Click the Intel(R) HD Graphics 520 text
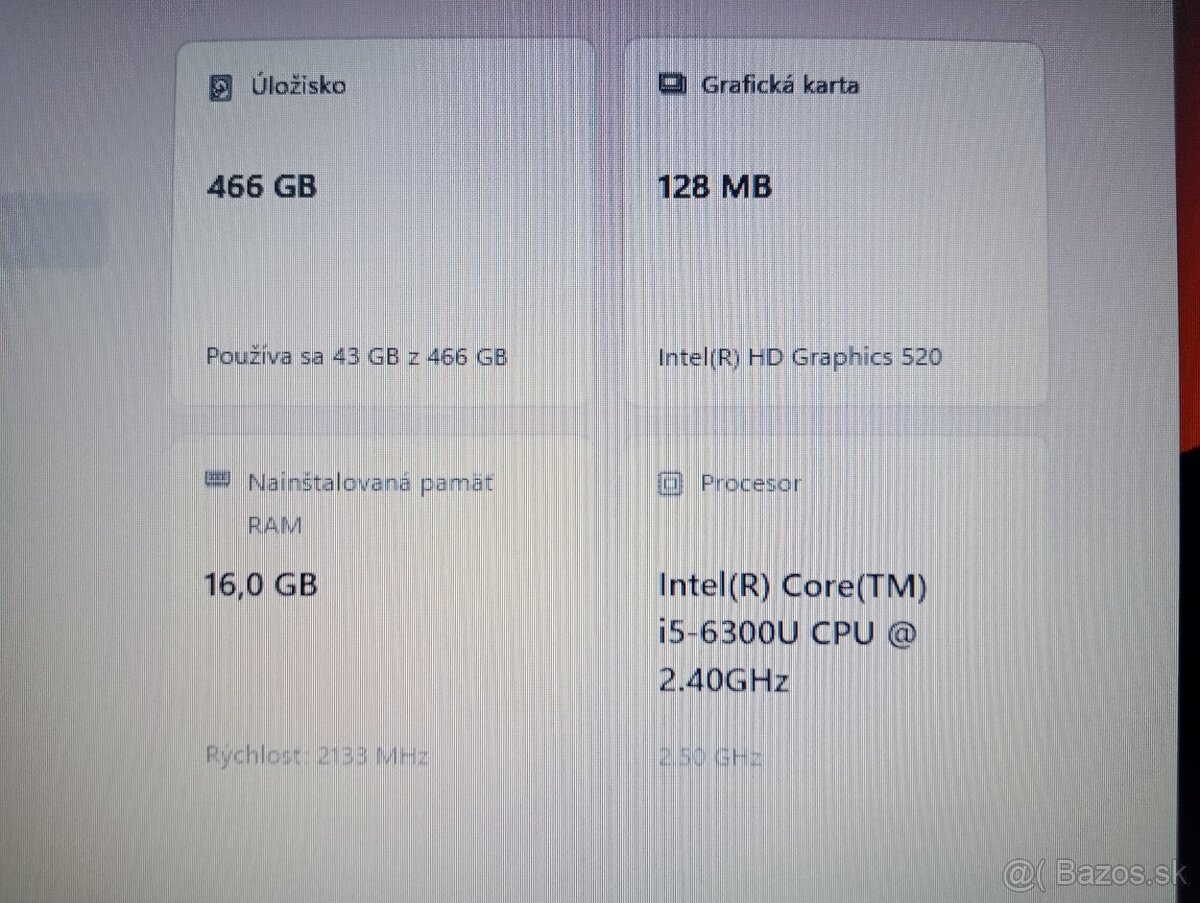1200x903 pixels. 800,357
